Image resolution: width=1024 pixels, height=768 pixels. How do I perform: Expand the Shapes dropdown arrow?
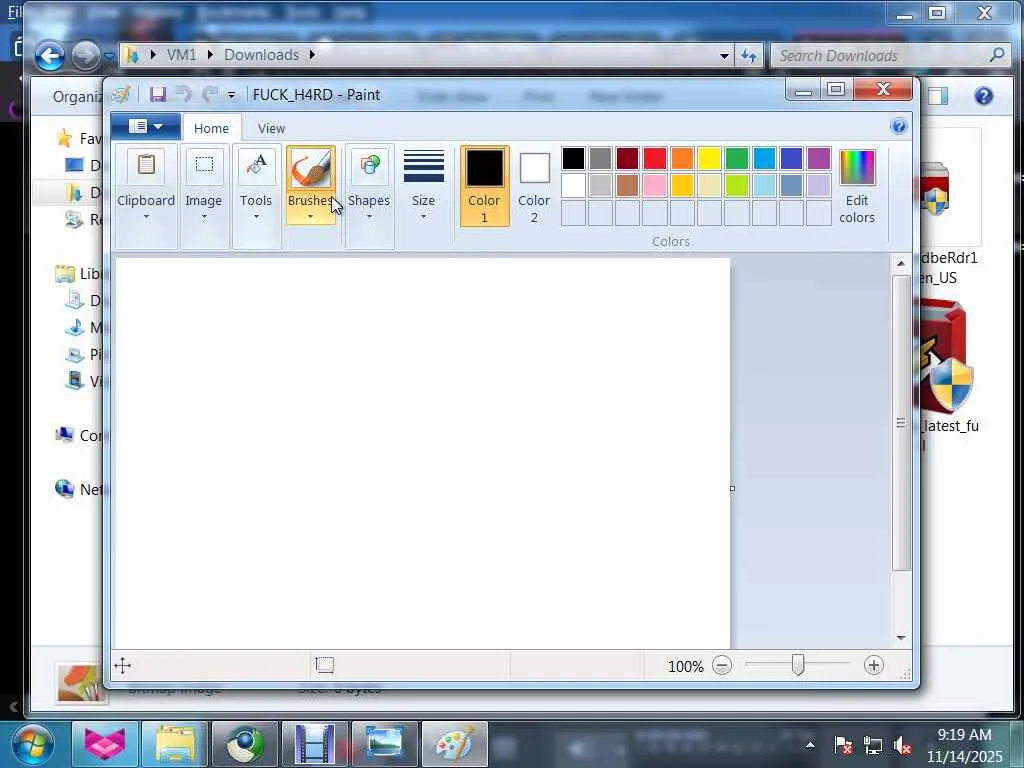(x=369, y=216)
